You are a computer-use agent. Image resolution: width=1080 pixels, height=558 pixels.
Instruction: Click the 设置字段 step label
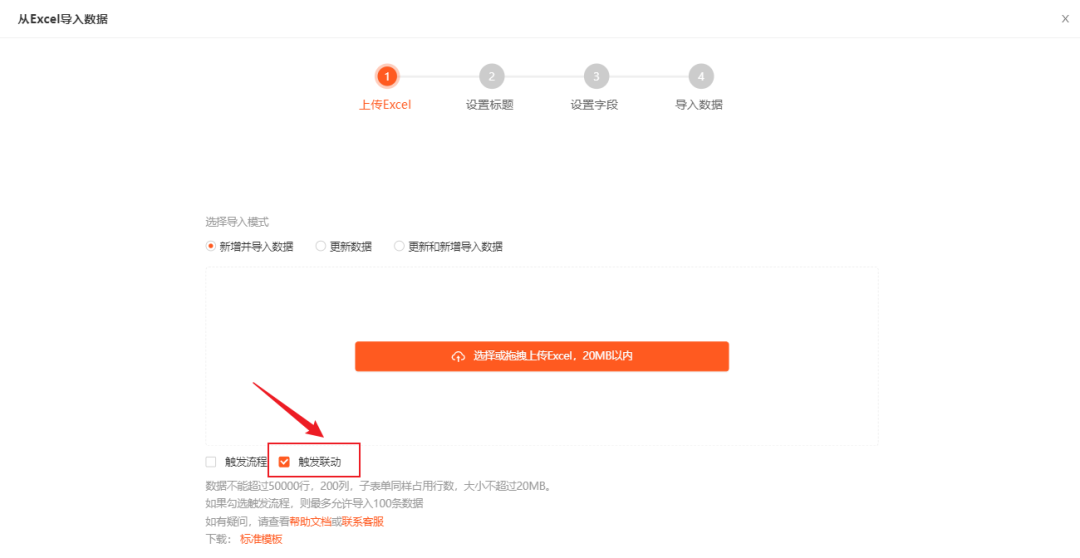[x=594, y=105]
